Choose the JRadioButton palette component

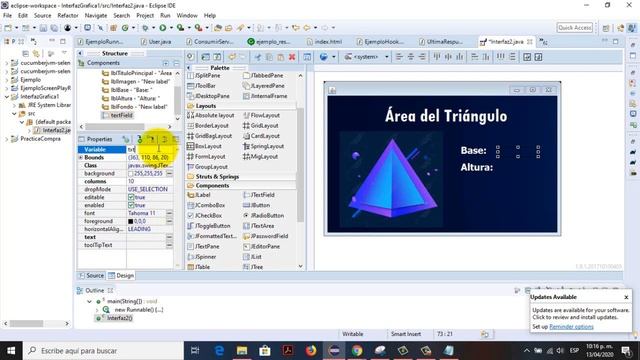(263, 216)
